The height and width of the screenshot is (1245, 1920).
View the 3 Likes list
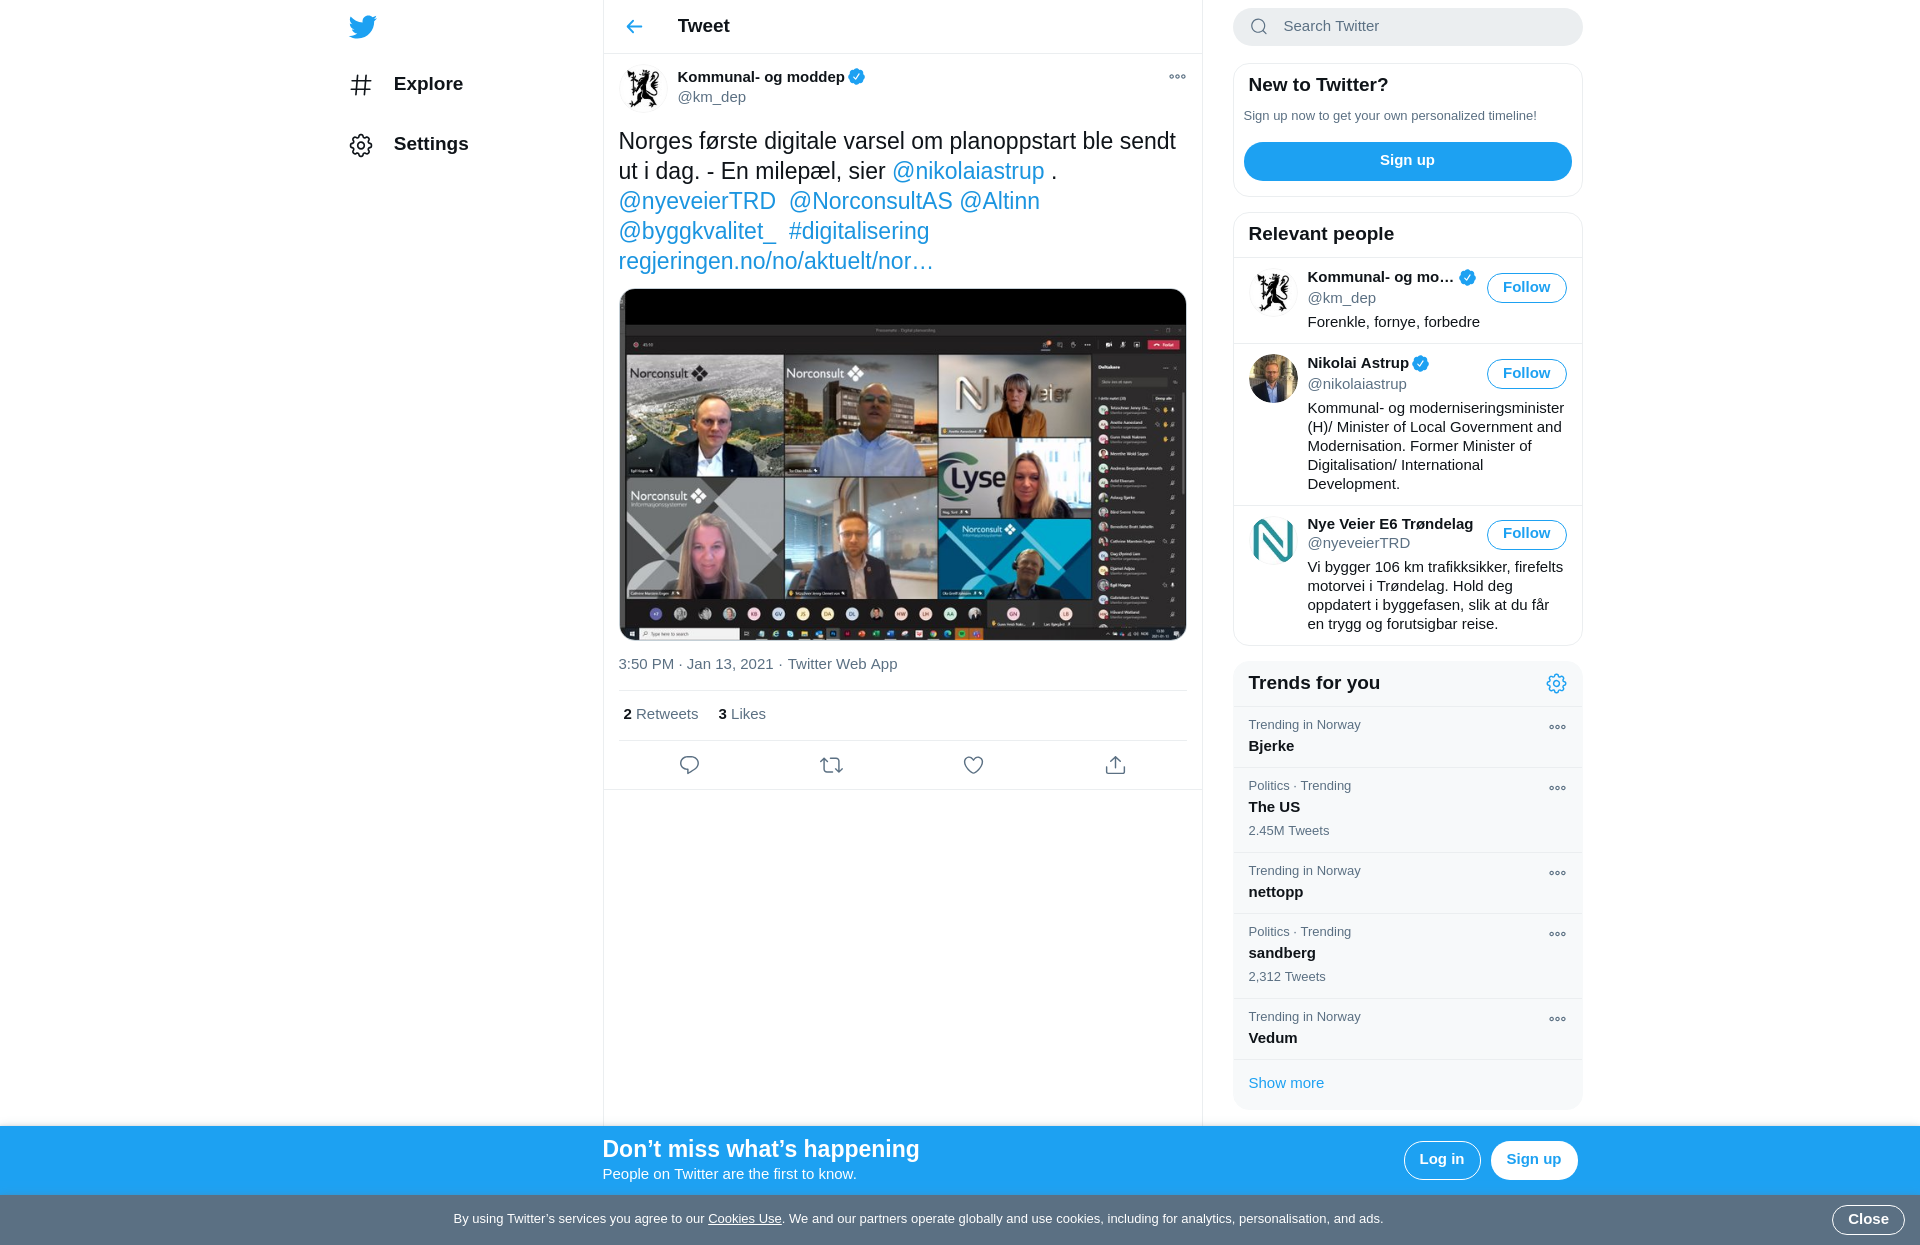coord(741,714)
